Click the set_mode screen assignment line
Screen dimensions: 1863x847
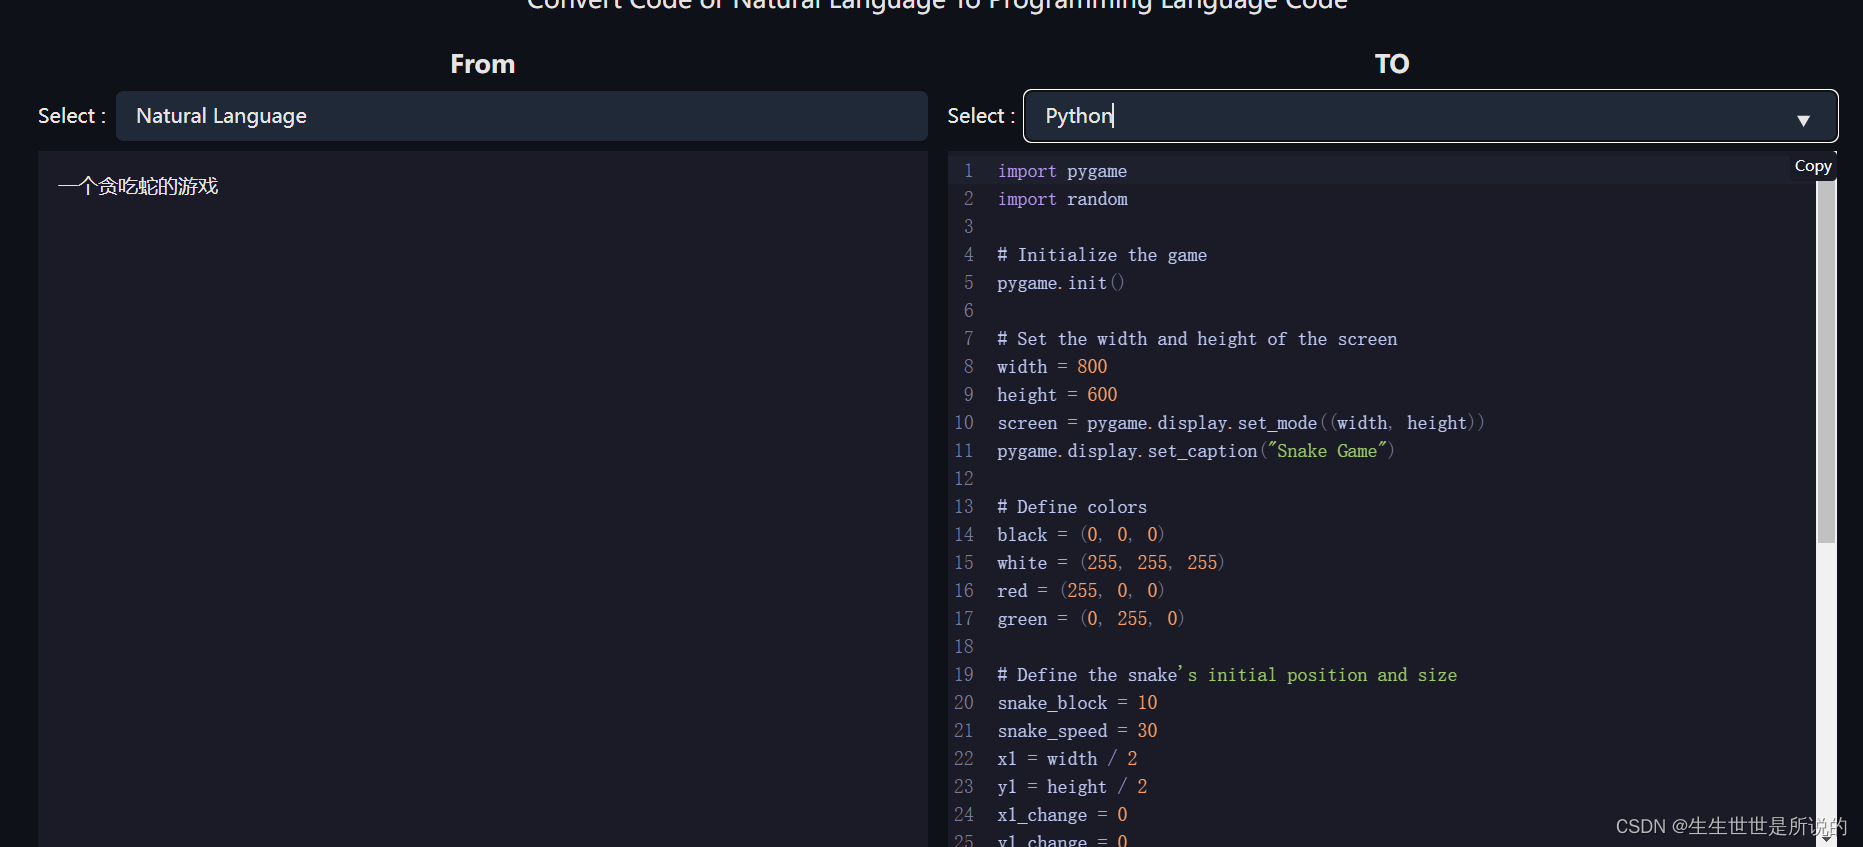pyautogui.click(x=1241, y=423)
